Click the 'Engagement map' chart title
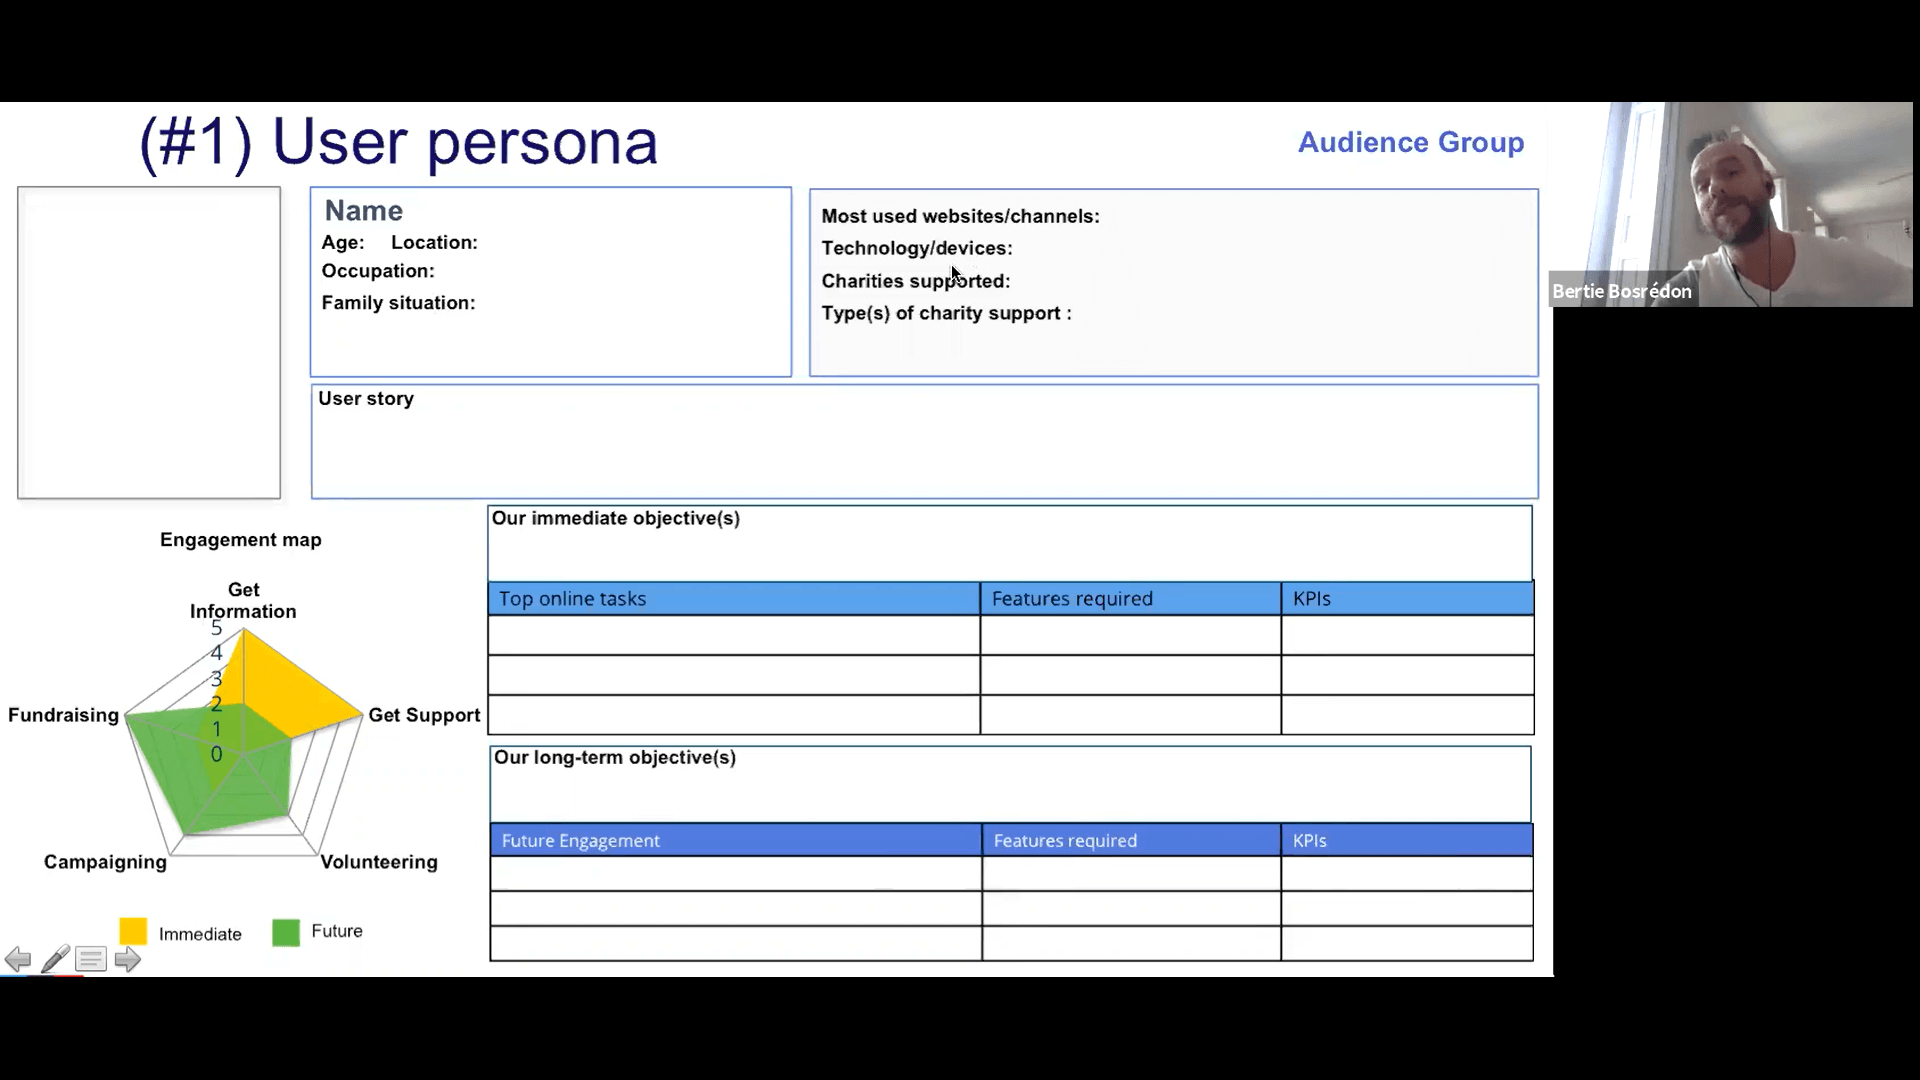The height and width of the screenshot is (1080, 1920). point(241,540)
